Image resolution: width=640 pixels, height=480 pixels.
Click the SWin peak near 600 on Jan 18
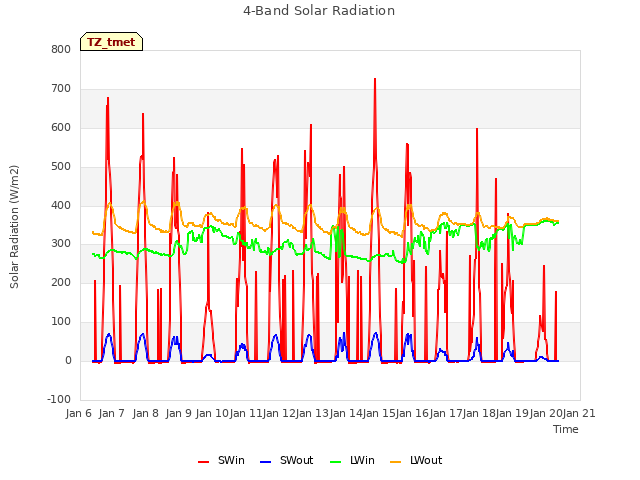[x=477, y=129]
